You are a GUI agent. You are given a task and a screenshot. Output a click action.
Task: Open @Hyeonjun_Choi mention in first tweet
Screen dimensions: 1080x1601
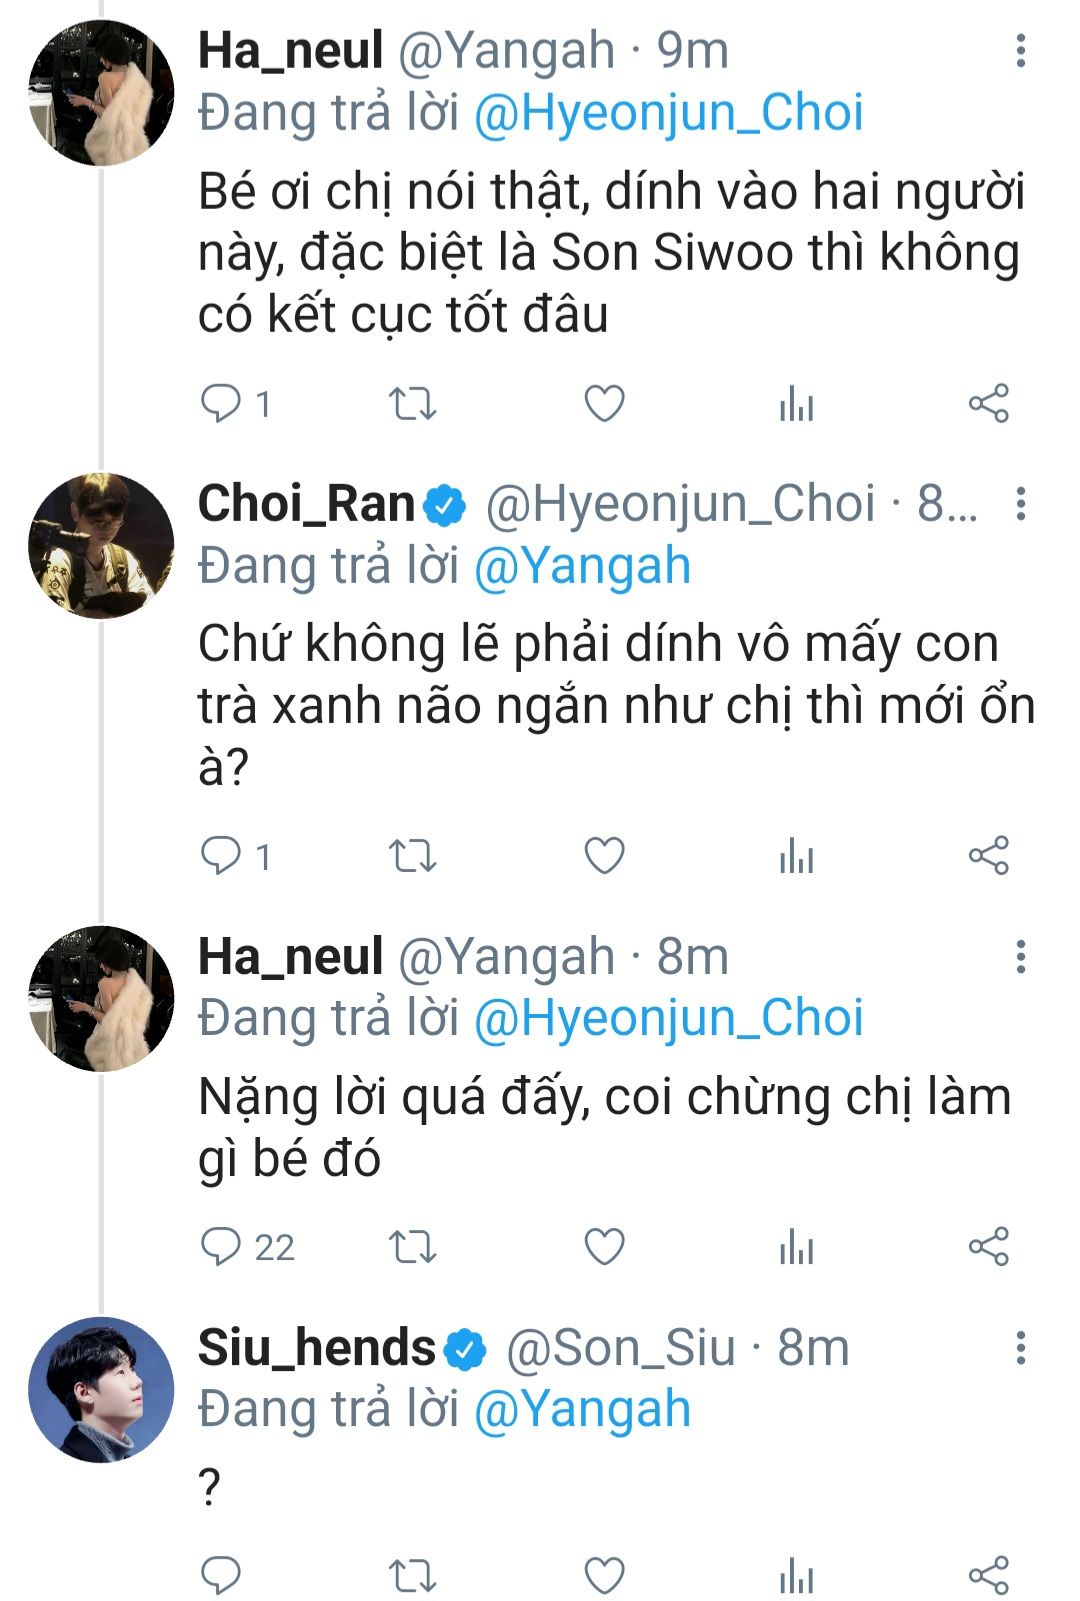click(x=668, y=113)
